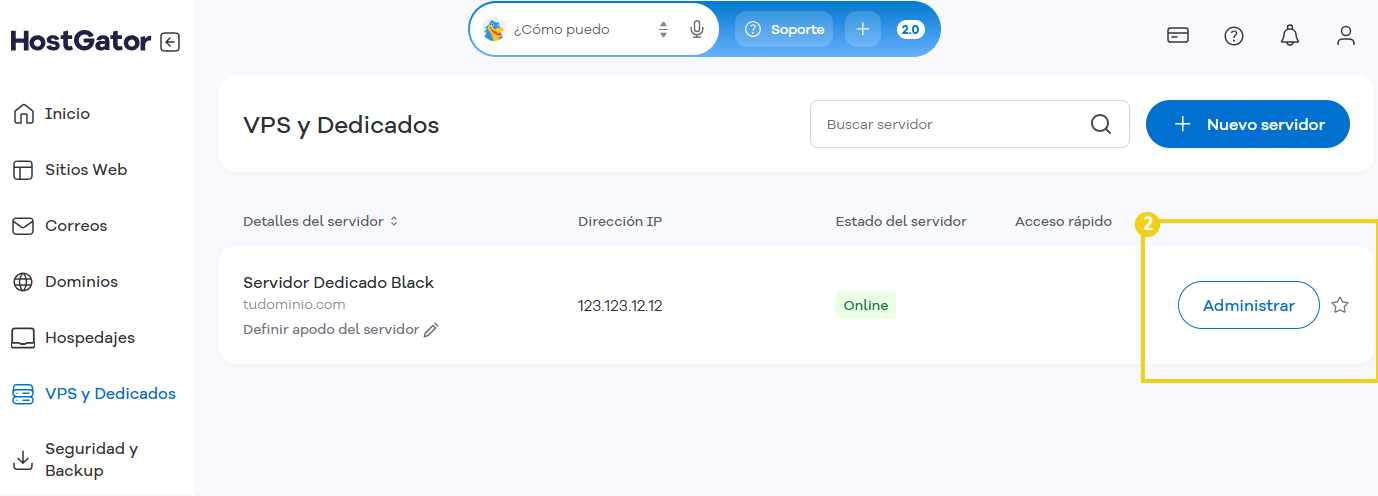Collapse the sidebar with the arrow icon

pyautogui.click(x=170, y=42)
